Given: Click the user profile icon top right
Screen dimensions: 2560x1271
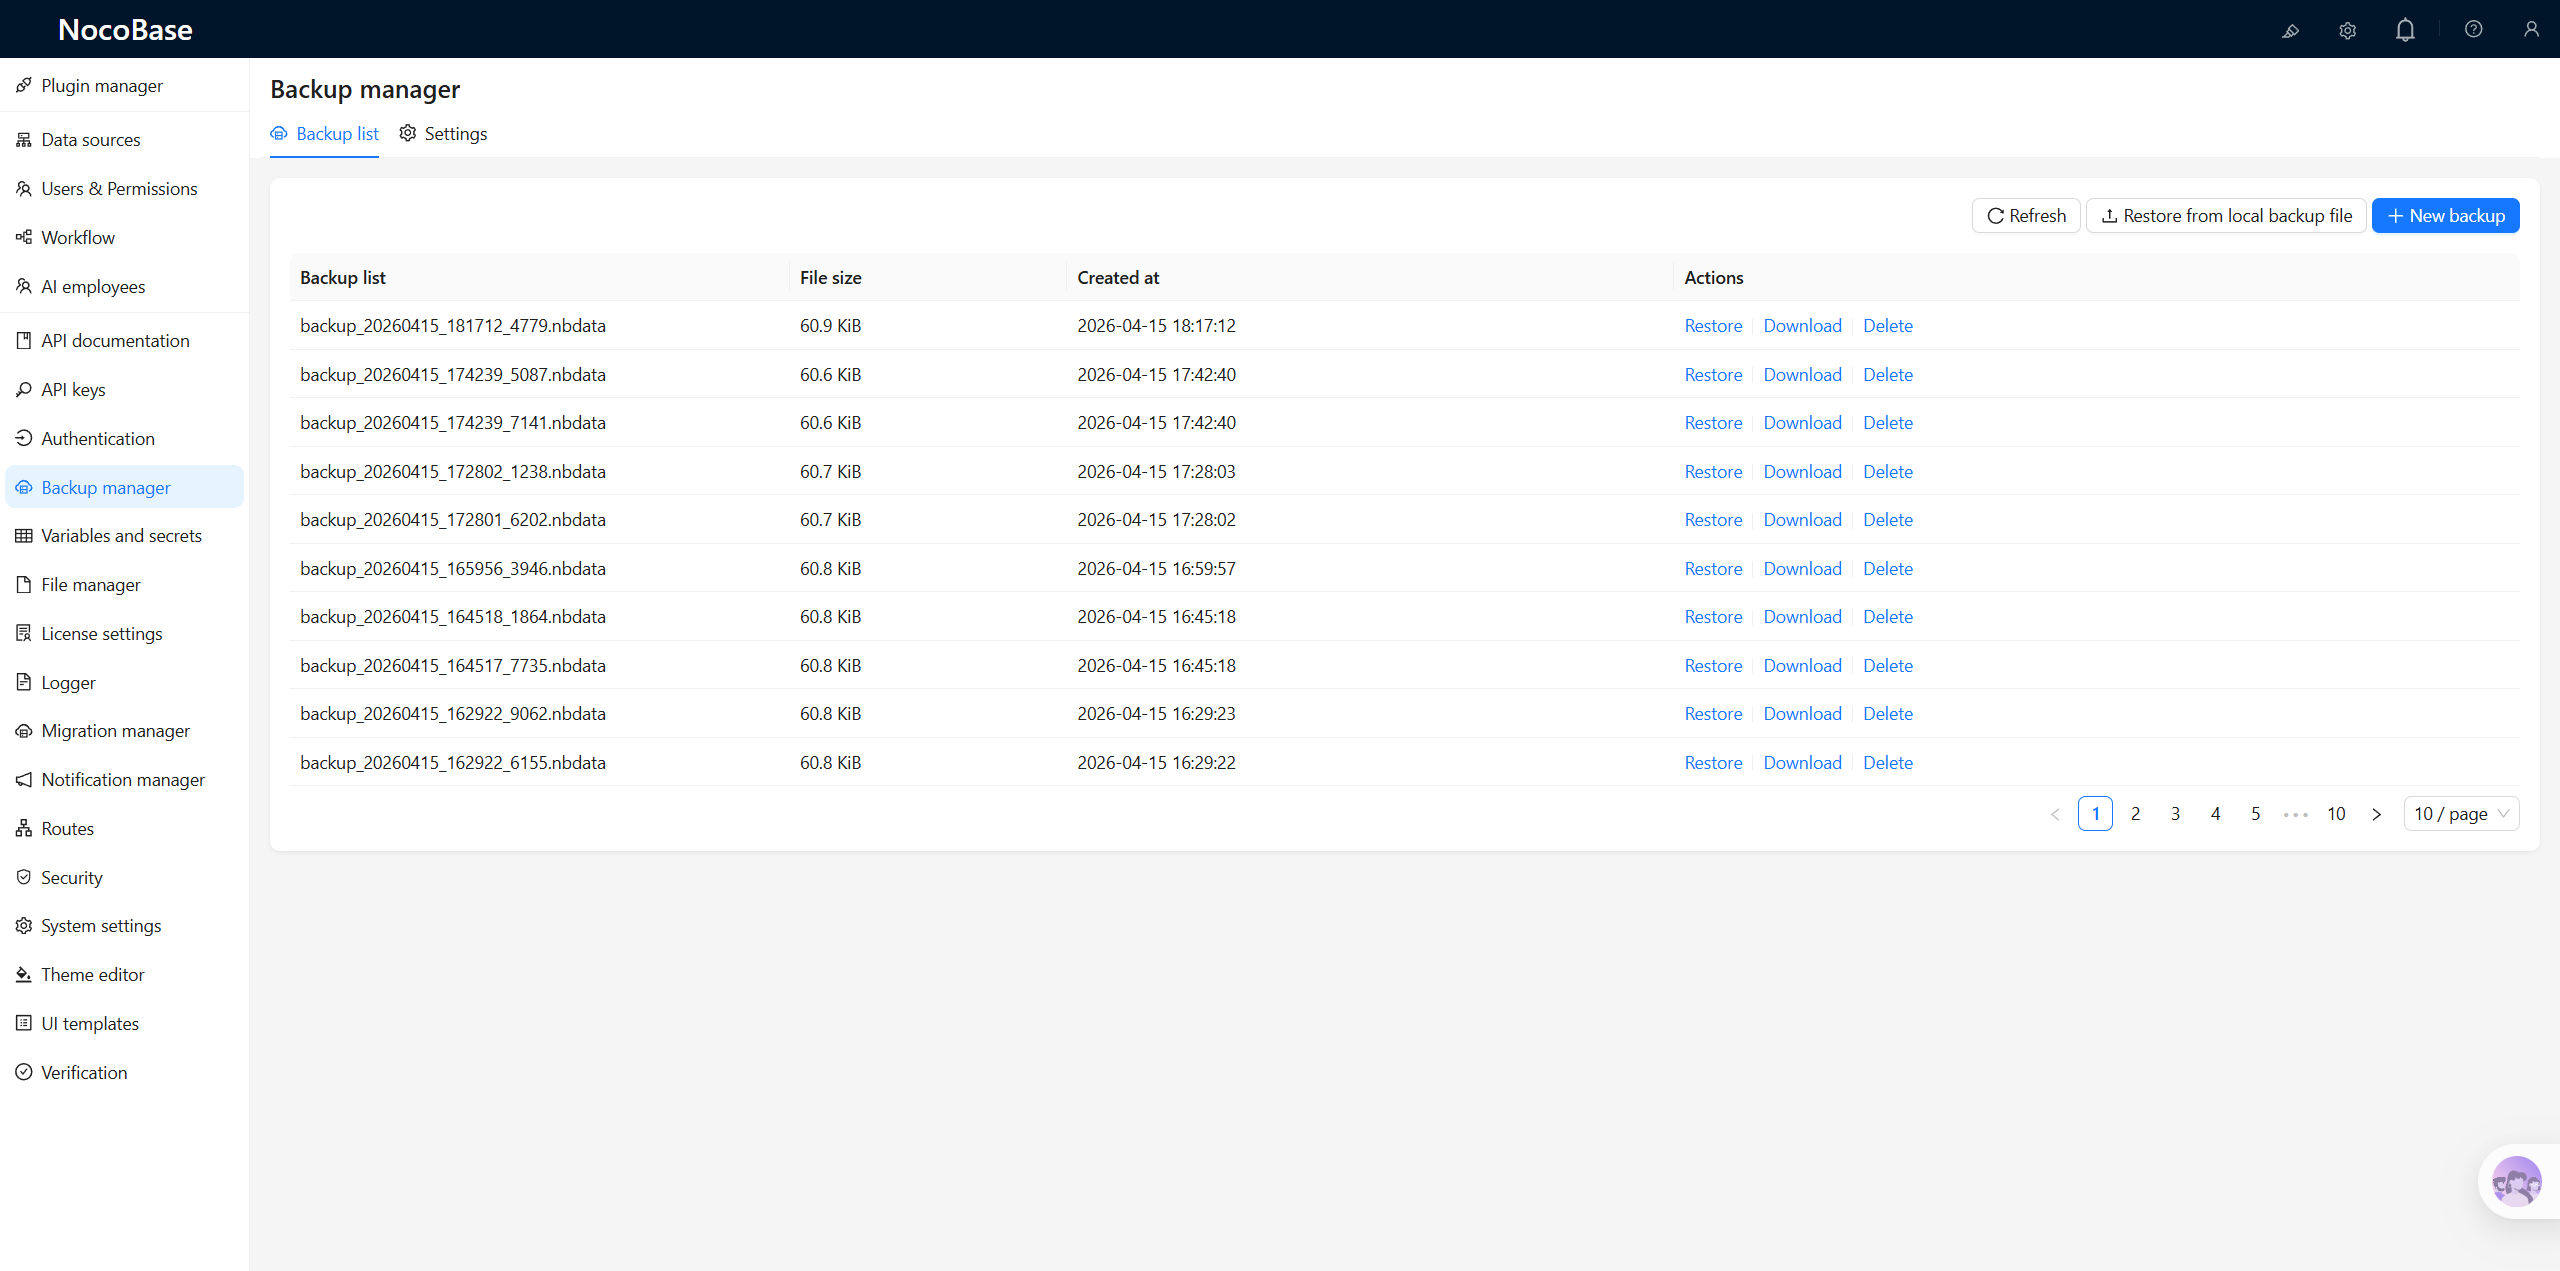Looking at the screenshot, I should click(2532, 29).
